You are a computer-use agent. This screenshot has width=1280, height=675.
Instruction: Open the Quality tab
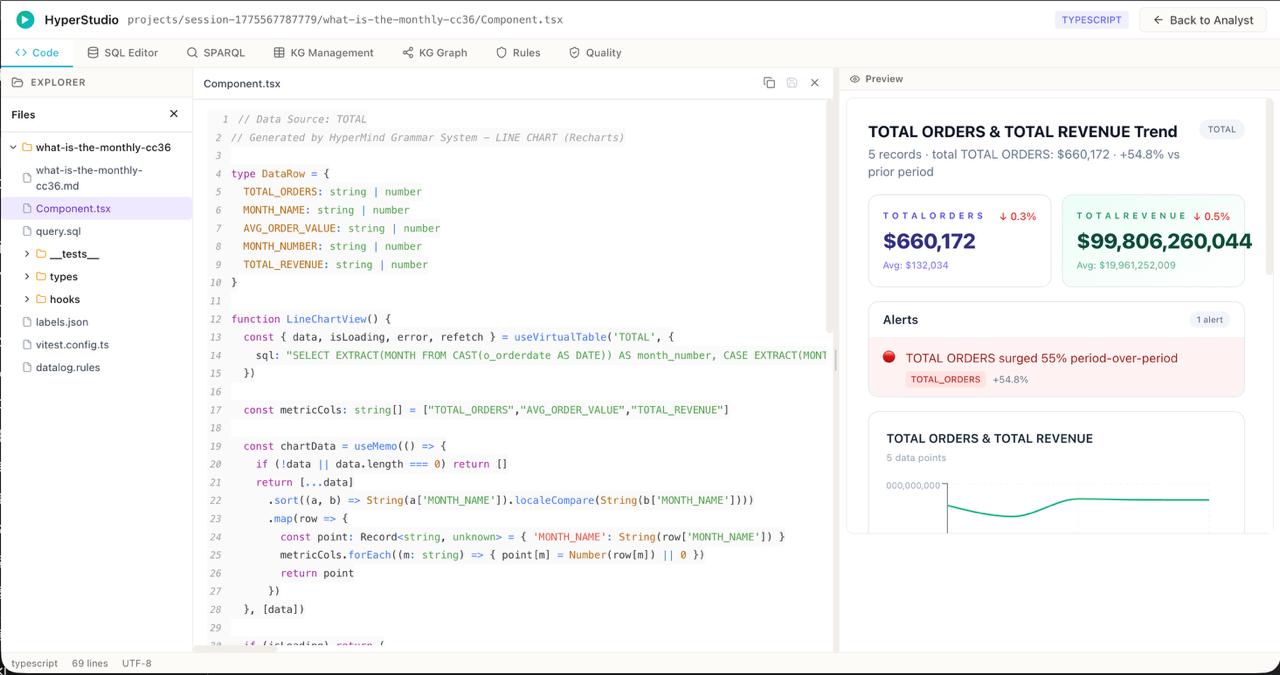pyautogui.click(x=595, y=53)
